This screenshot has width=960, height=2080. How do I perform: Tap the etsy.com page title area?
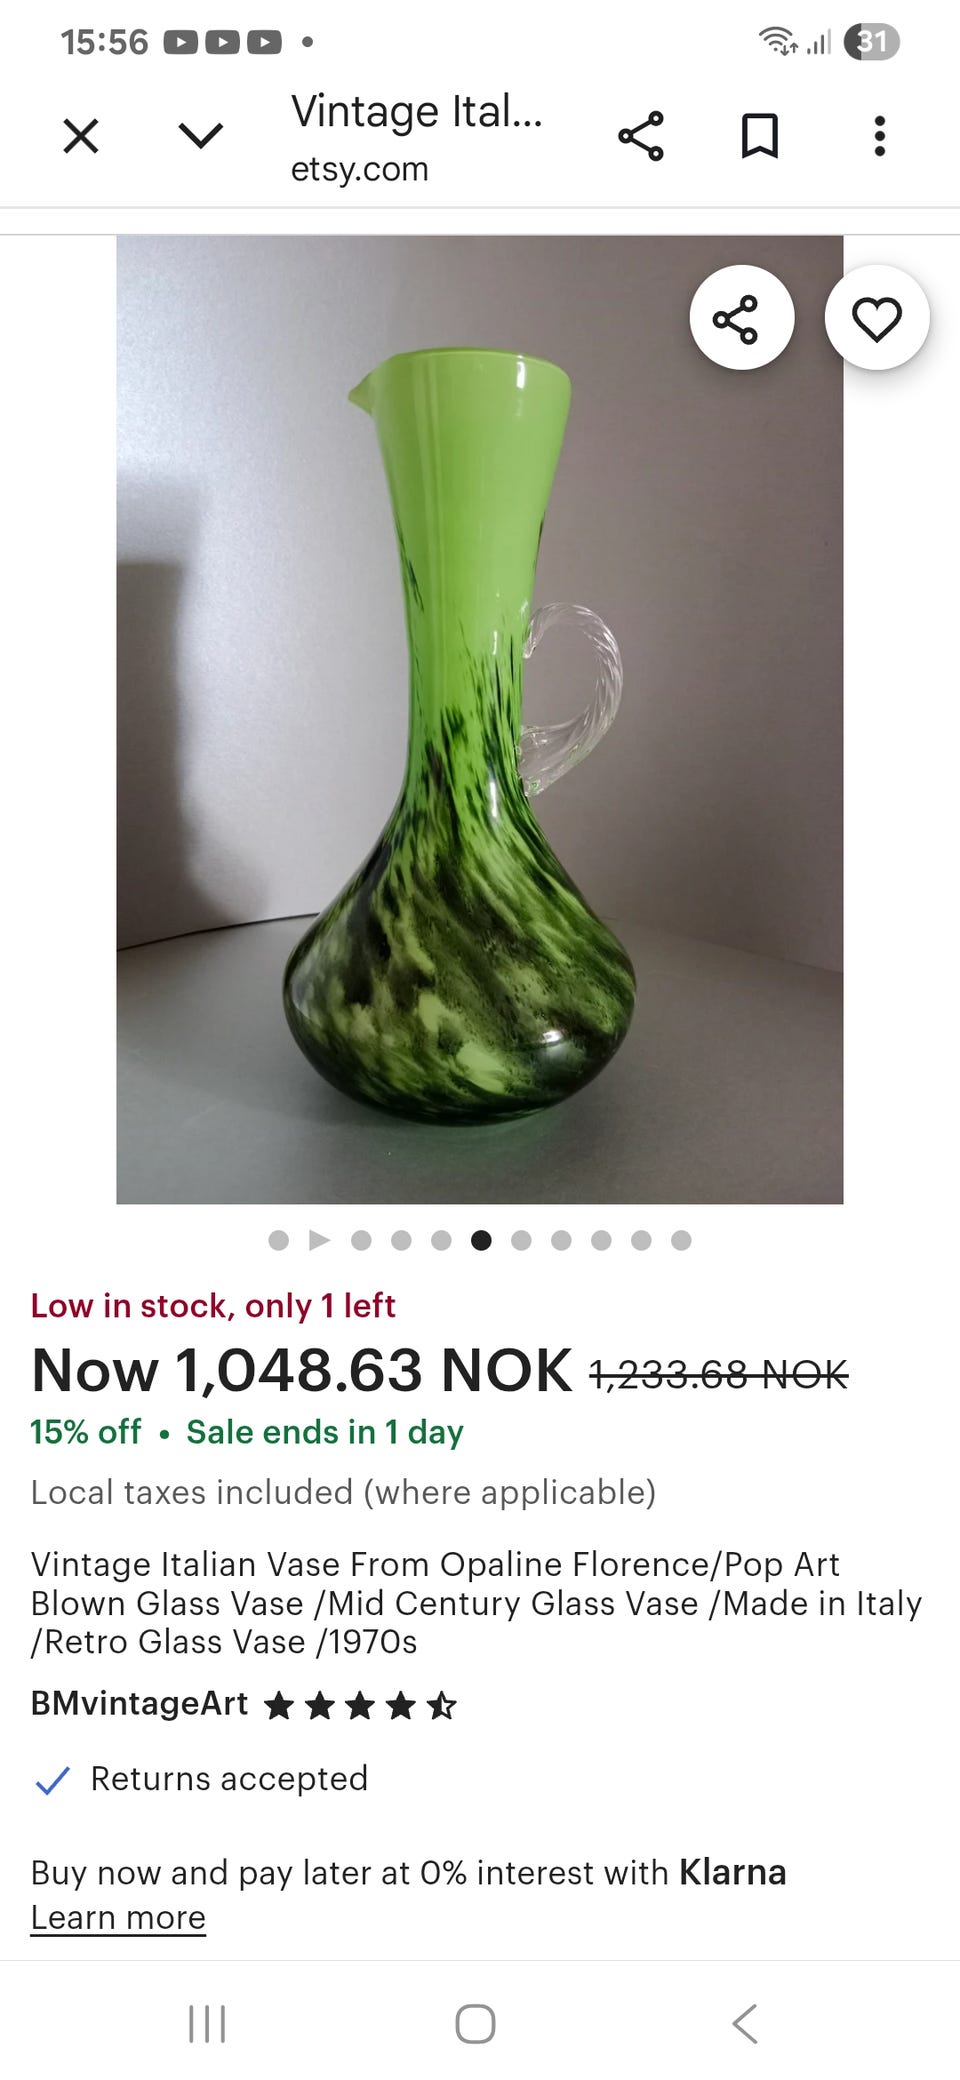[x=417, y=137]
